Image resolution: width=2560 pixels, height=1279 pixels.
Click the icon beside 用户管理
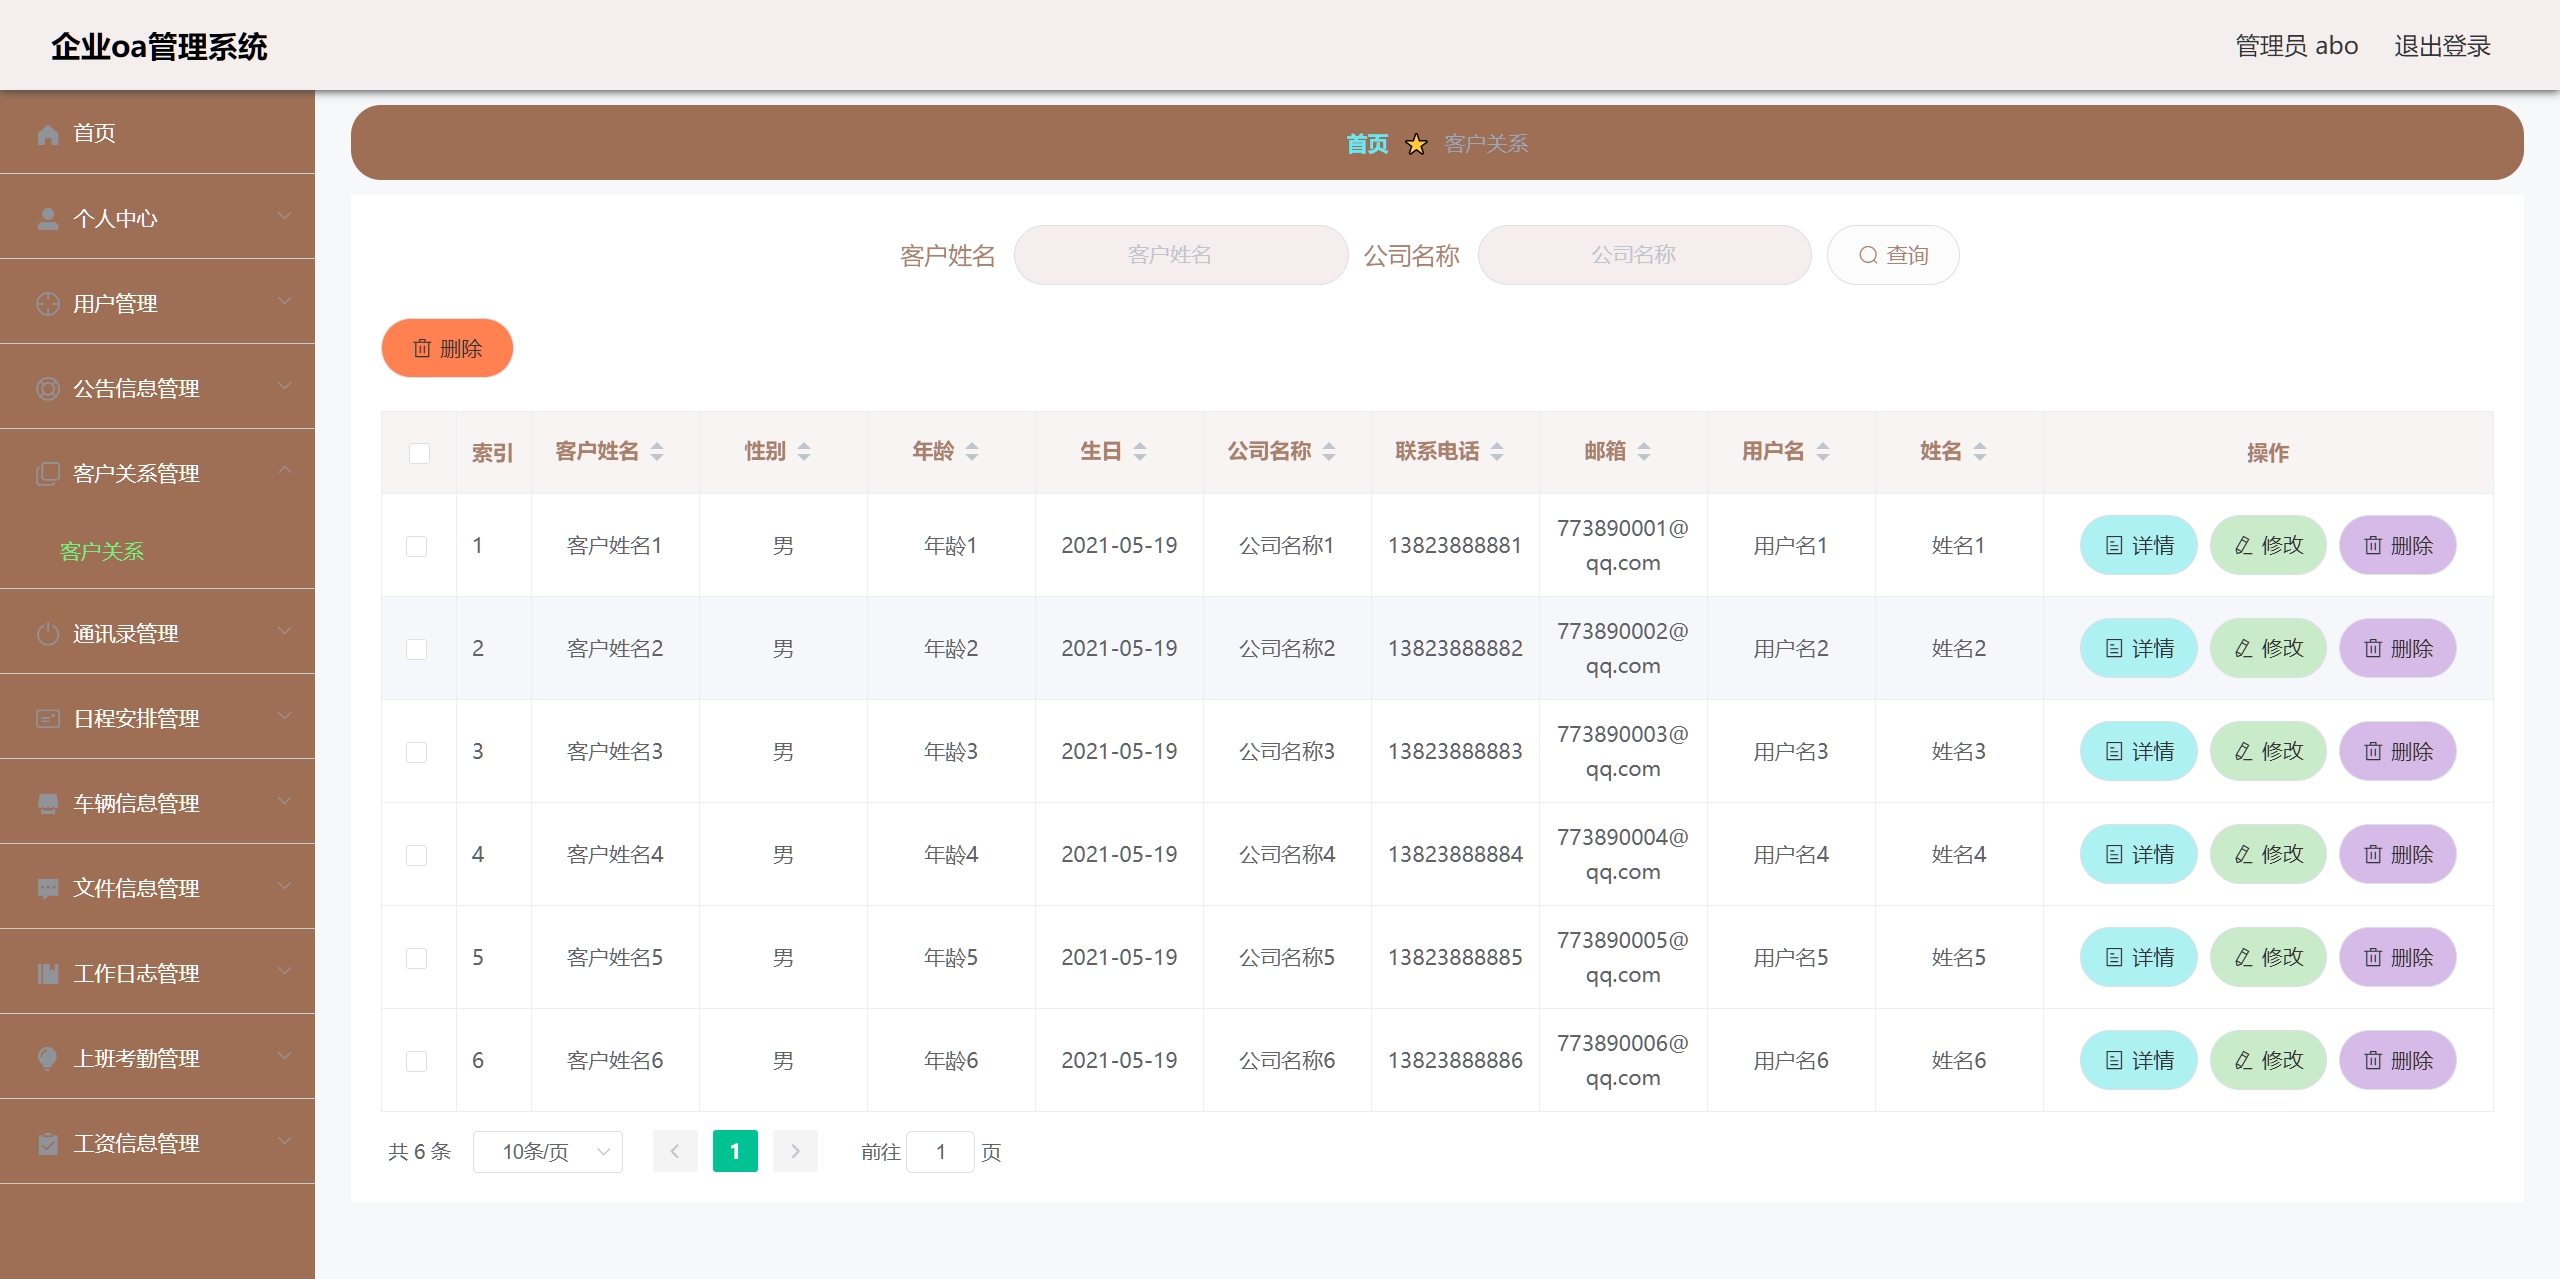pyautogui.click(x=47, y=304)
